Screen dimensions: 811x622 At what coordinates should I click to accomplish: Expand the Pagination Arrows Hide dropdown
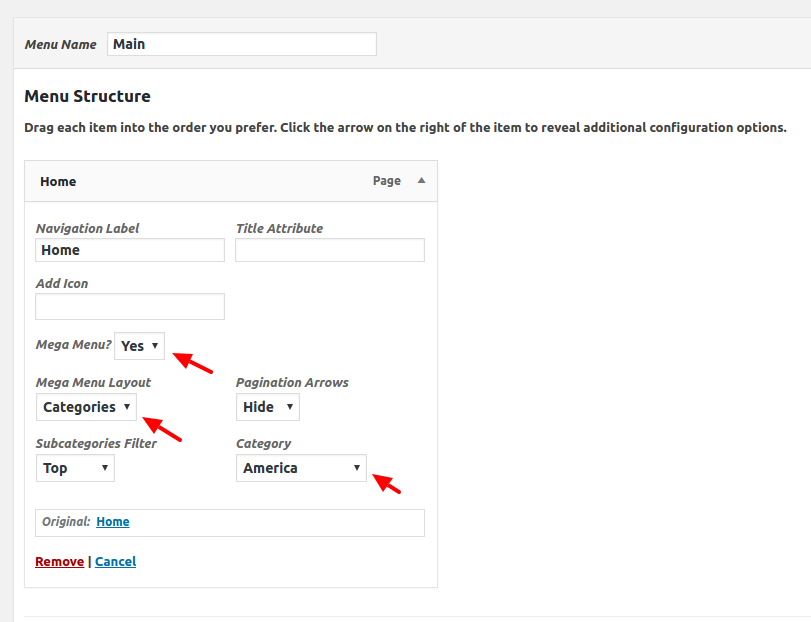(267, 407)
